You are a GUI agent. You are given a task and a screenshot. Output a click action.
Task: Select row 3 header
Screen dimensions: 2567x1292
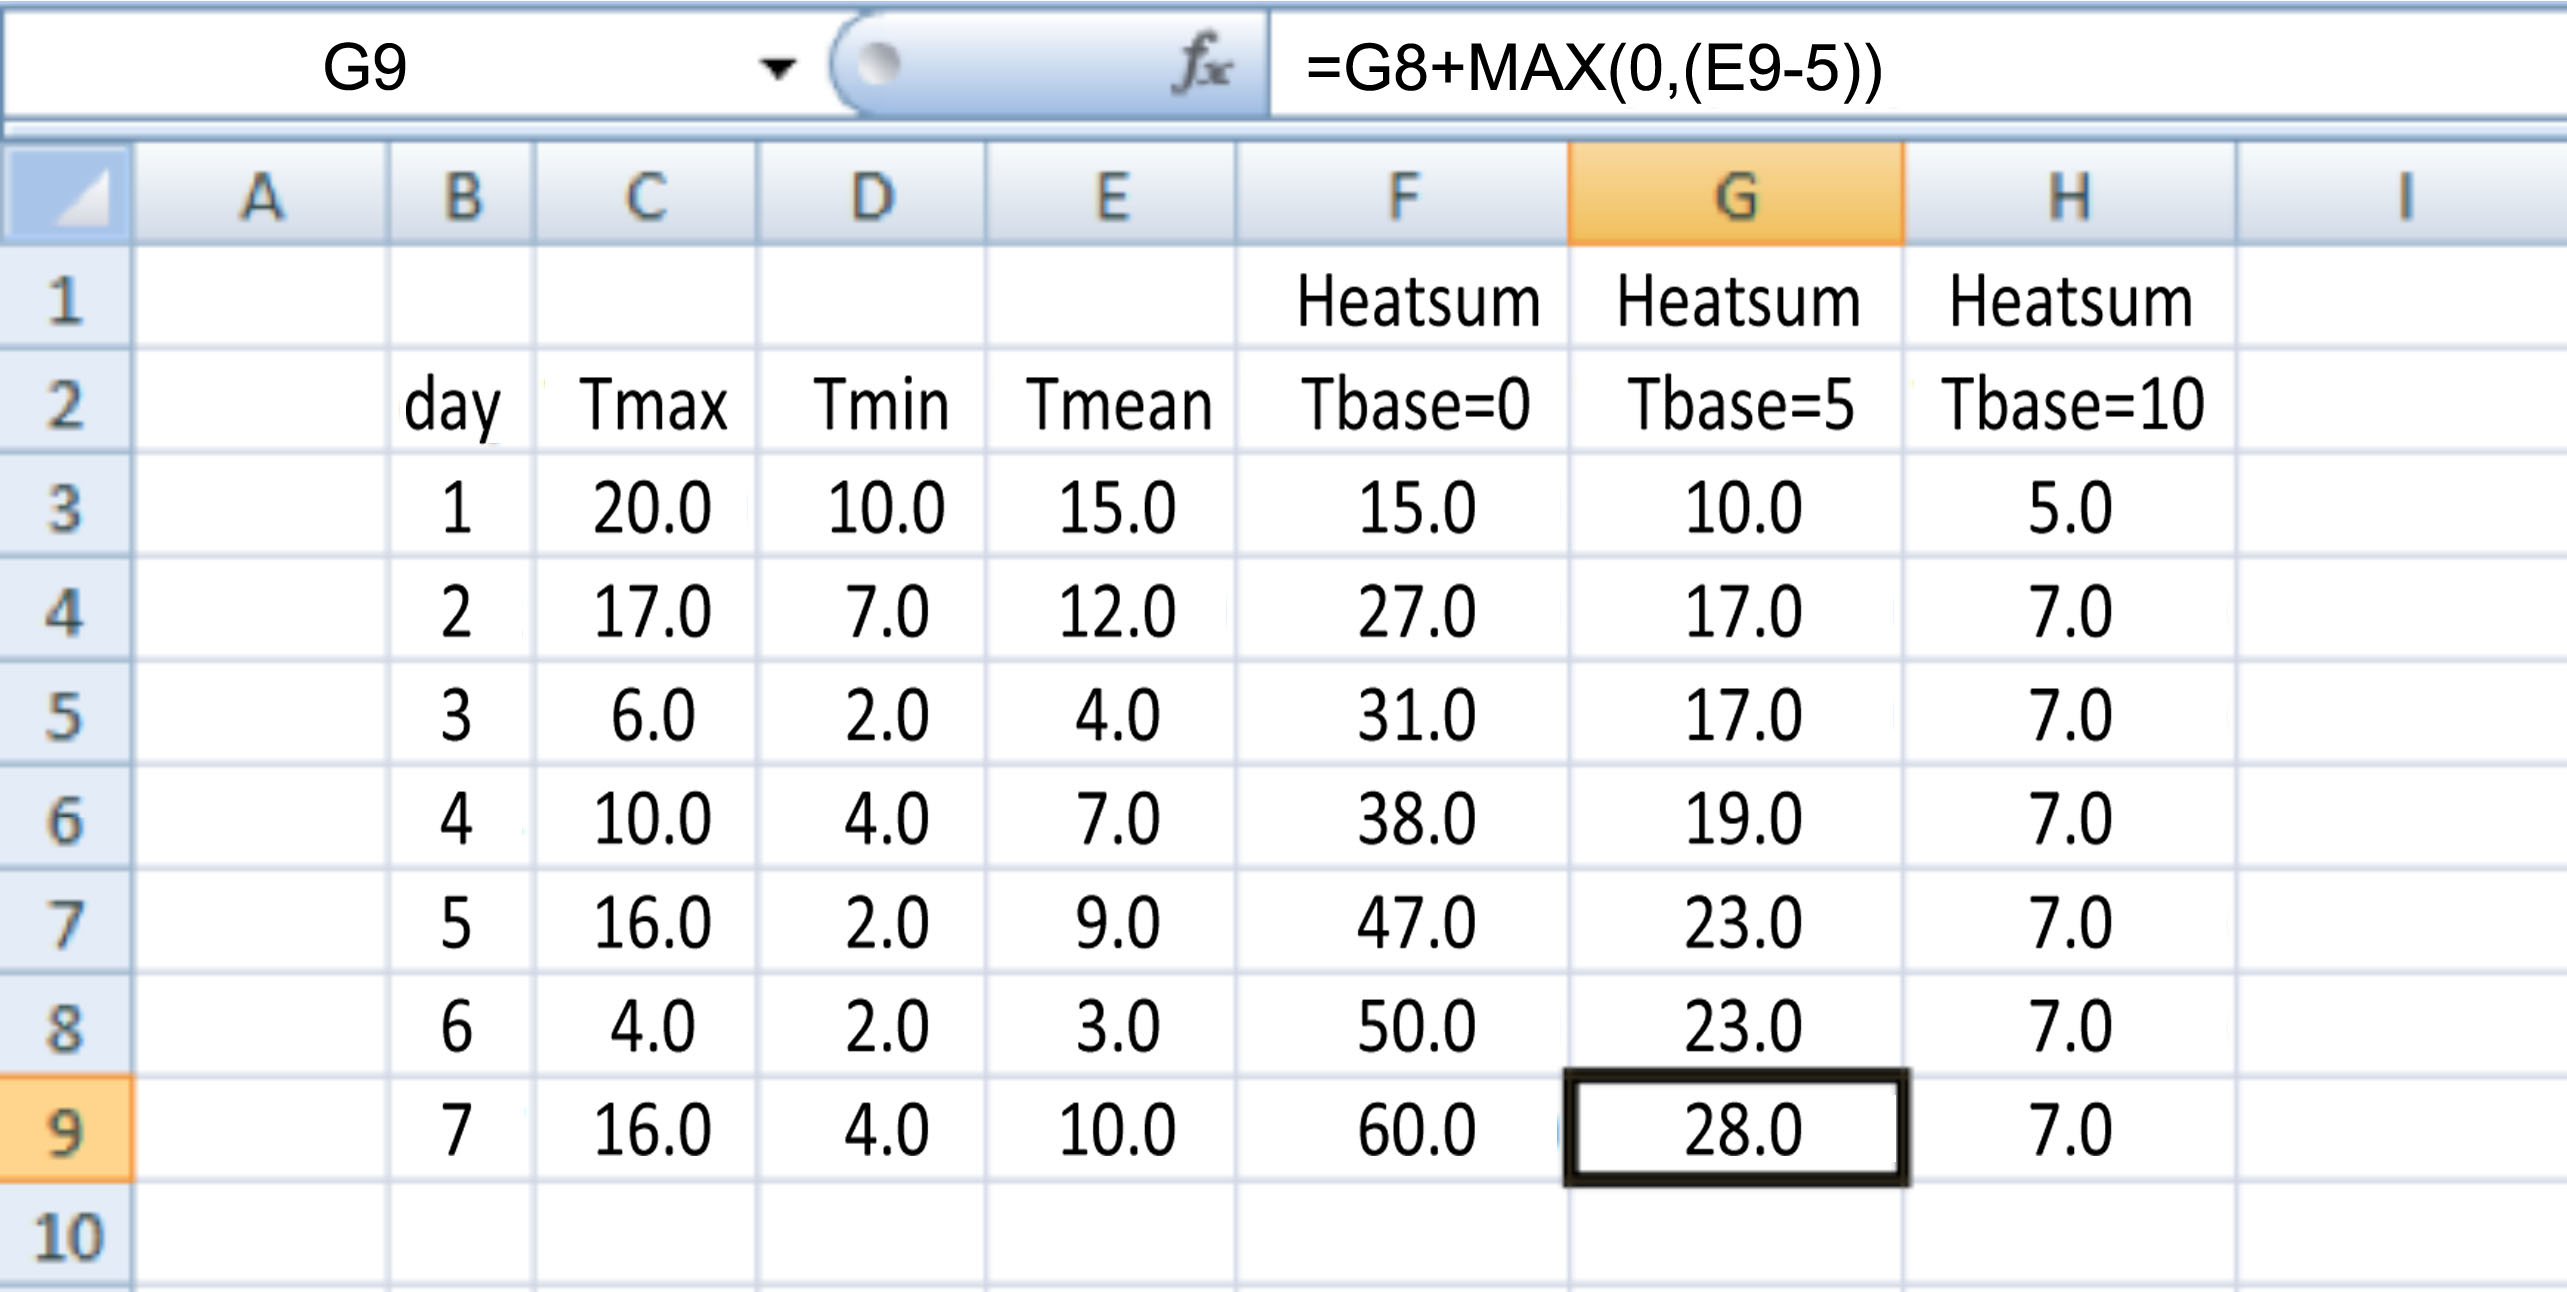point(66,507)
